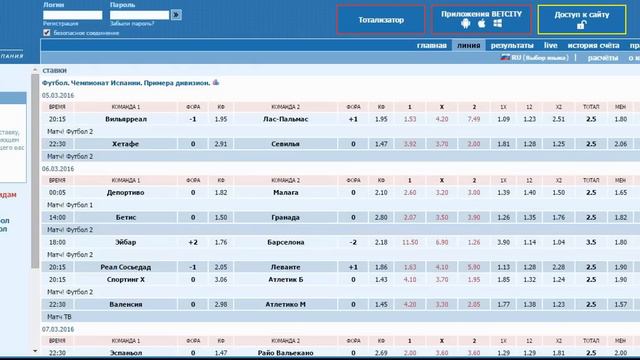640x360 pixels.
Task: Open the Забыли пароль? link
Action: tap(132, 24)
